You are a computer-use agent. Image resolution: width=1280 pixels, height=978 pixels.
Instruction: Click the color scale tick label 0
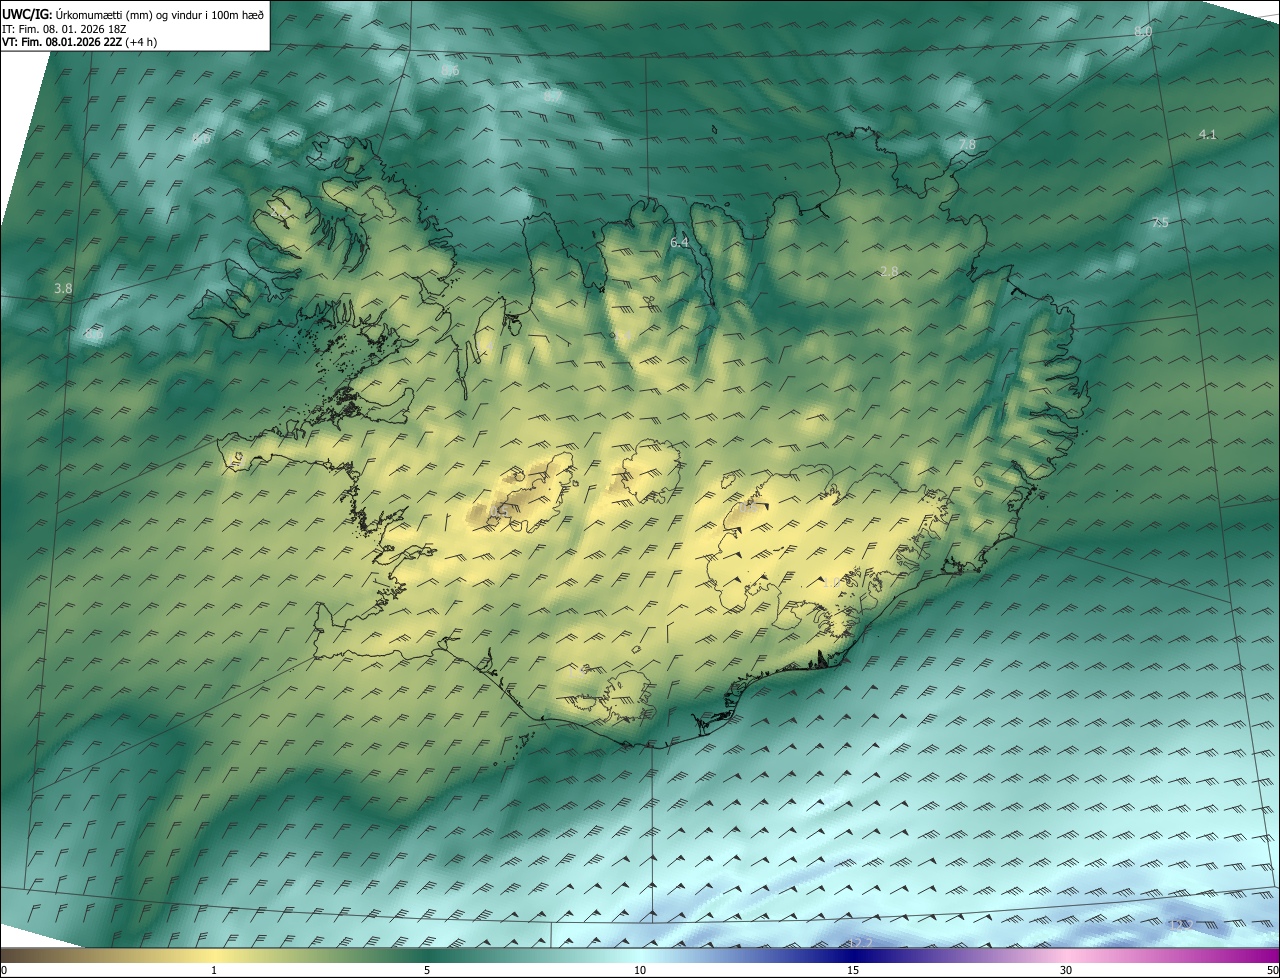pyautogui.click(x=4, y=970)
